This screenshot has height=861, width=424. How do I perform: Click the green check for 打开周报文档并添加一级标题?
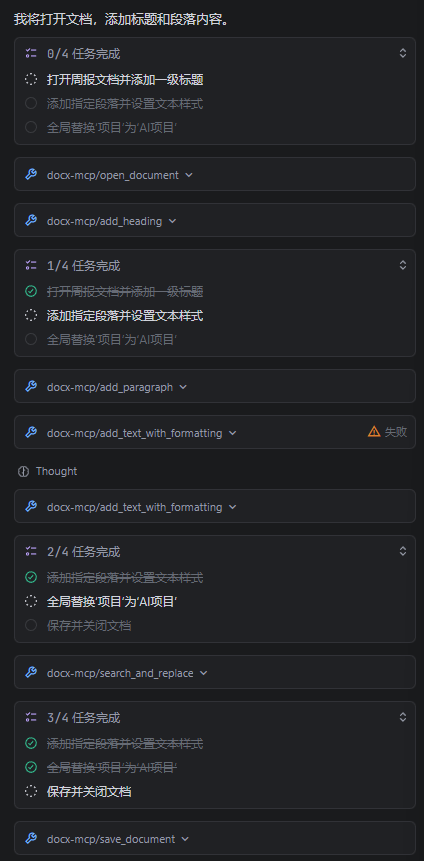click(x=31, y=292)
